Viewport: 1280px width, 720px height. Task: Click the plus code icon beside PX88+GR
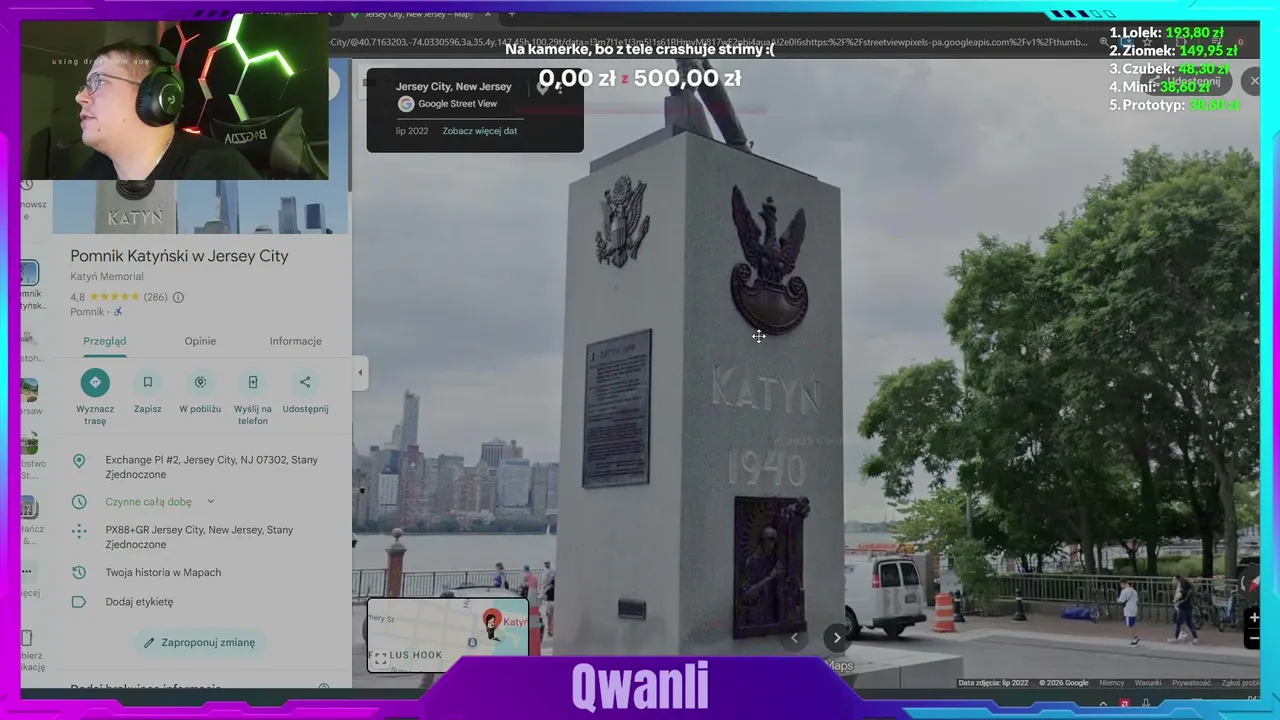click(79, 531)
